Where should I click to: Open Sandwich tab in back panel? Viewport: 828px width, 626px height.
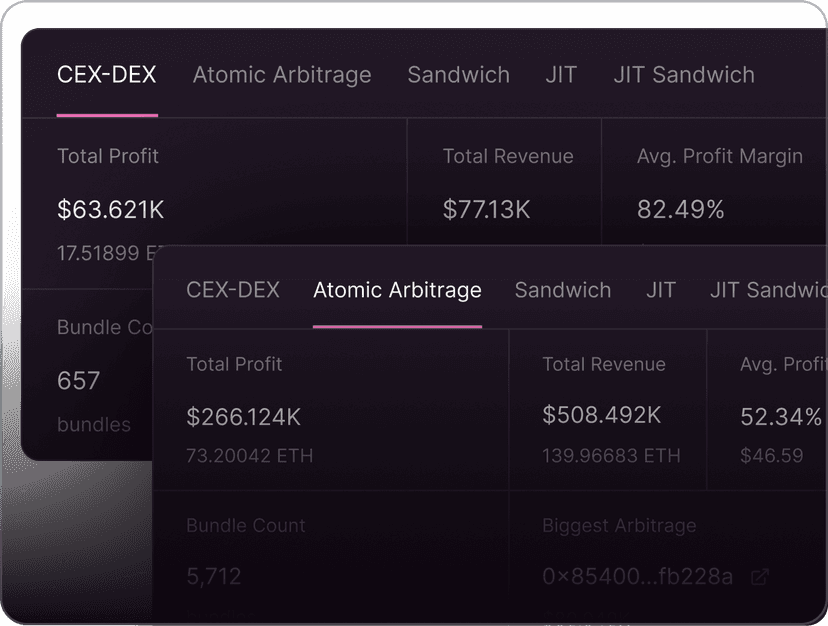coord(458,74)
